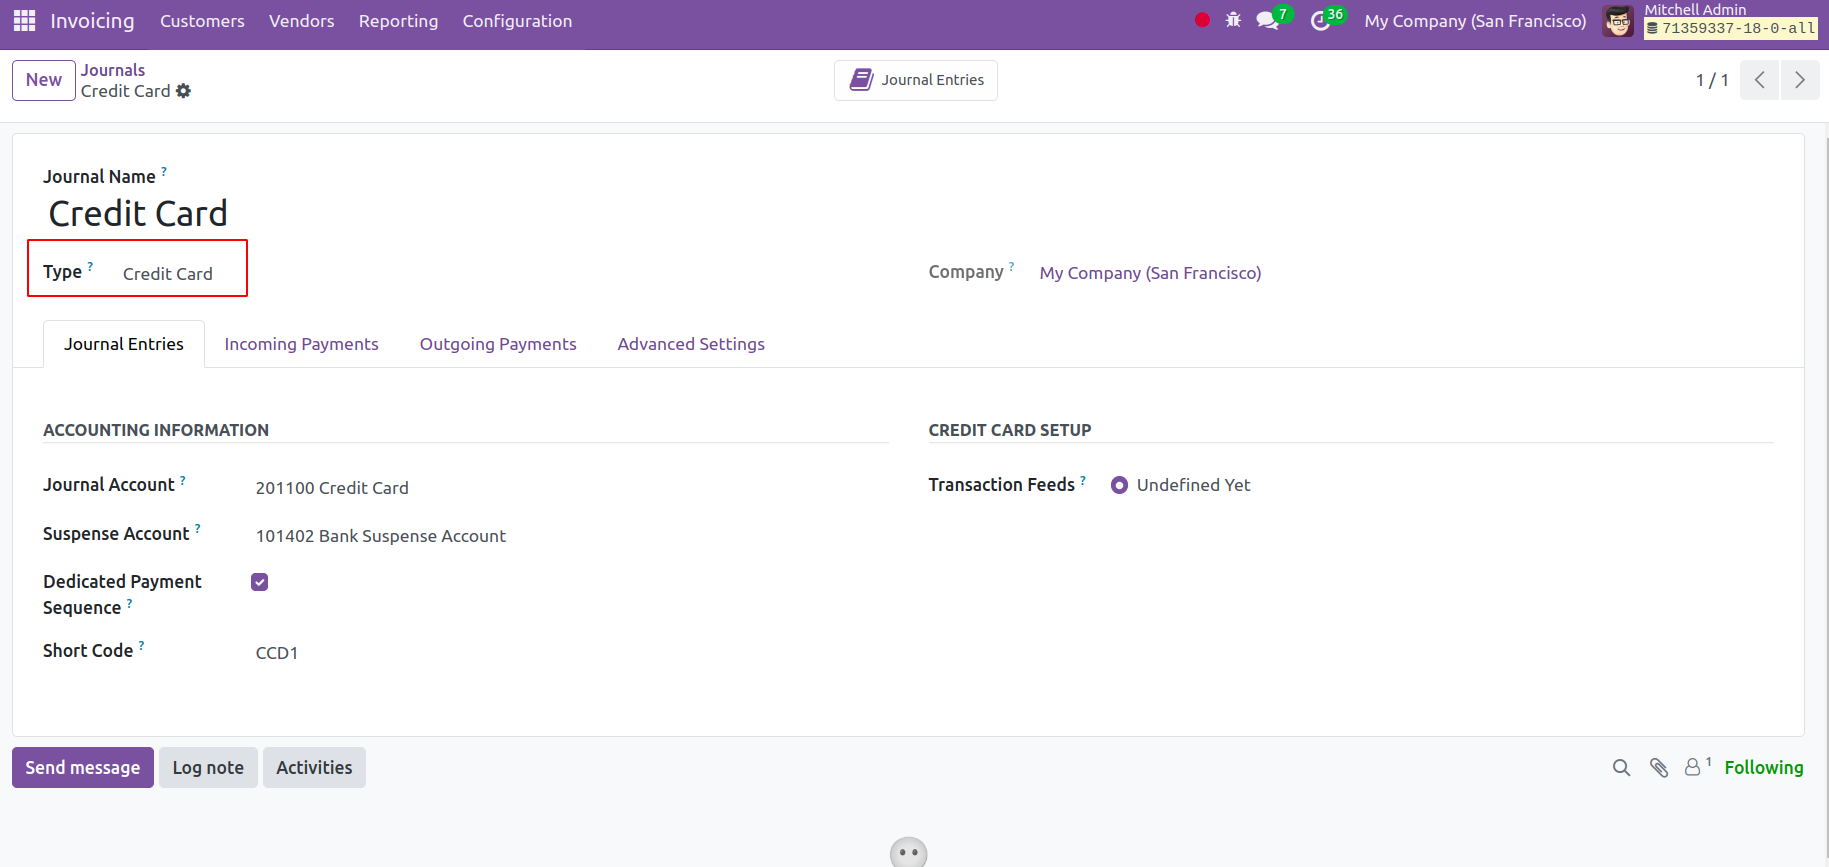
Task: Select the Undefined Yet radio option
Action: [1119, 485]
